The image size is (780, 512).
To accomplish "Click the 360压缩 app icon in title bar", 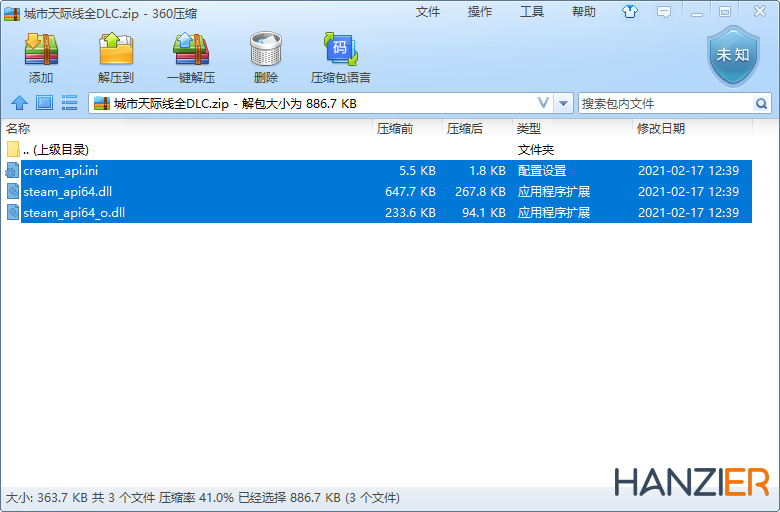I will pos(12,13).
